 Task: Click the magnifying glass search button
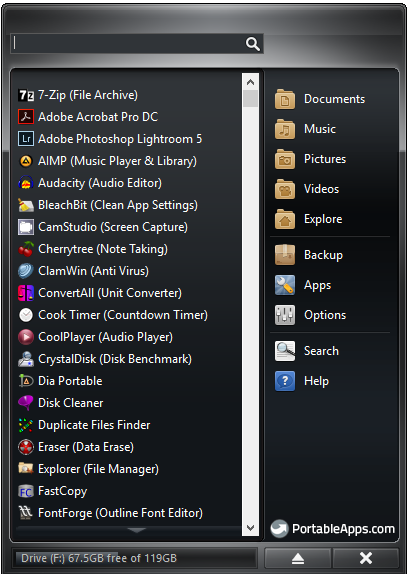(253, 44)
